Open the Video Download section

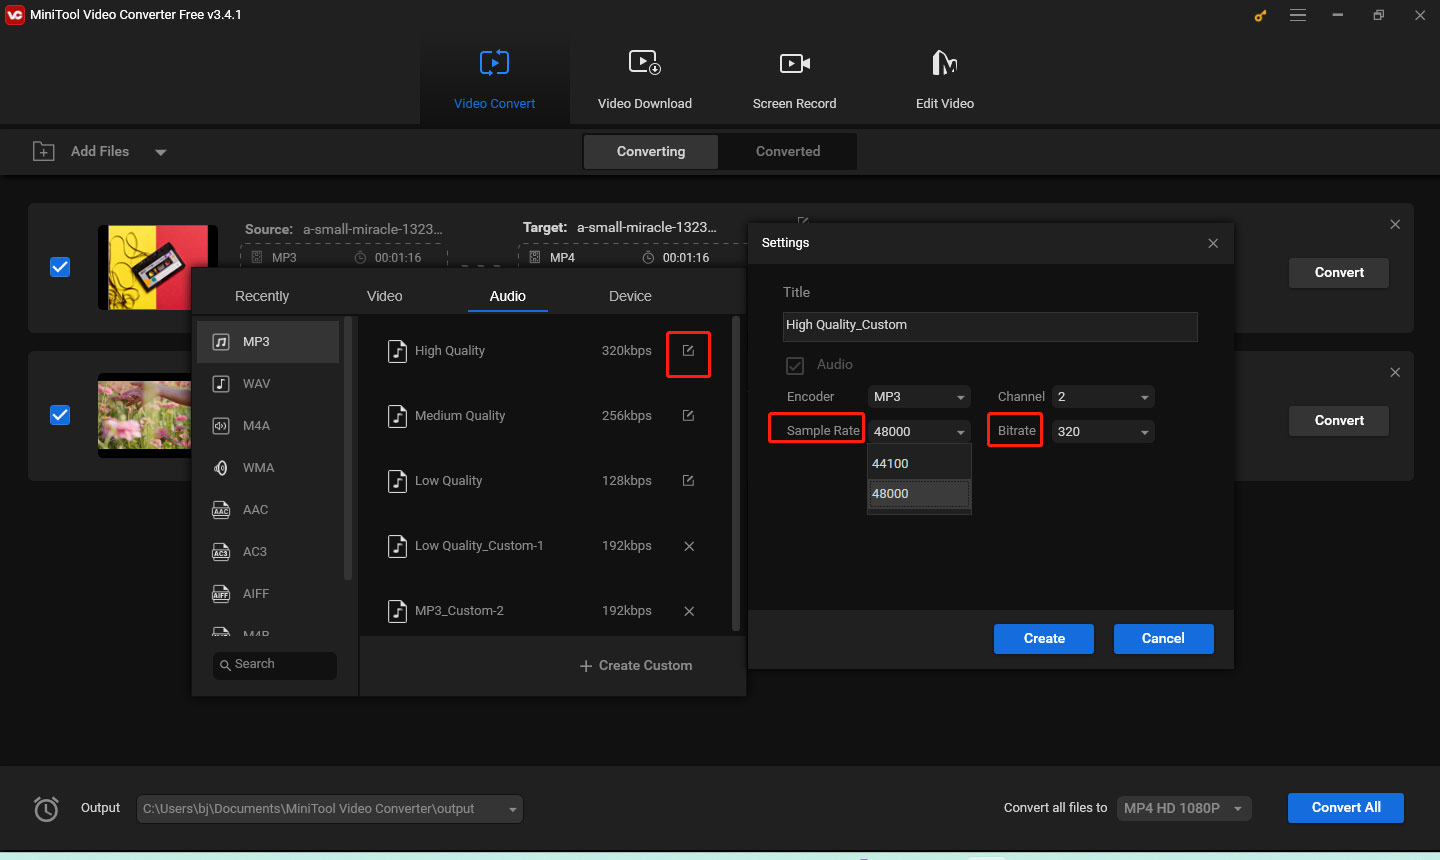click(x=645, y=80)
